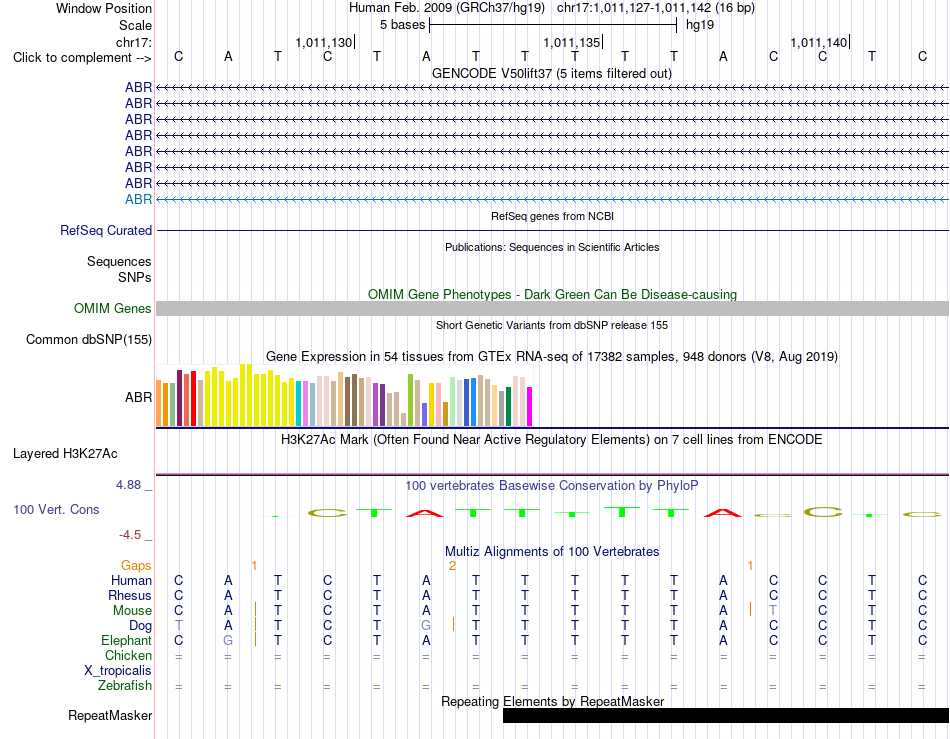The width and height of the screenshot is (950, 739).
Task: Click the orange gap count '2'
Action: [x=452, y=565]
